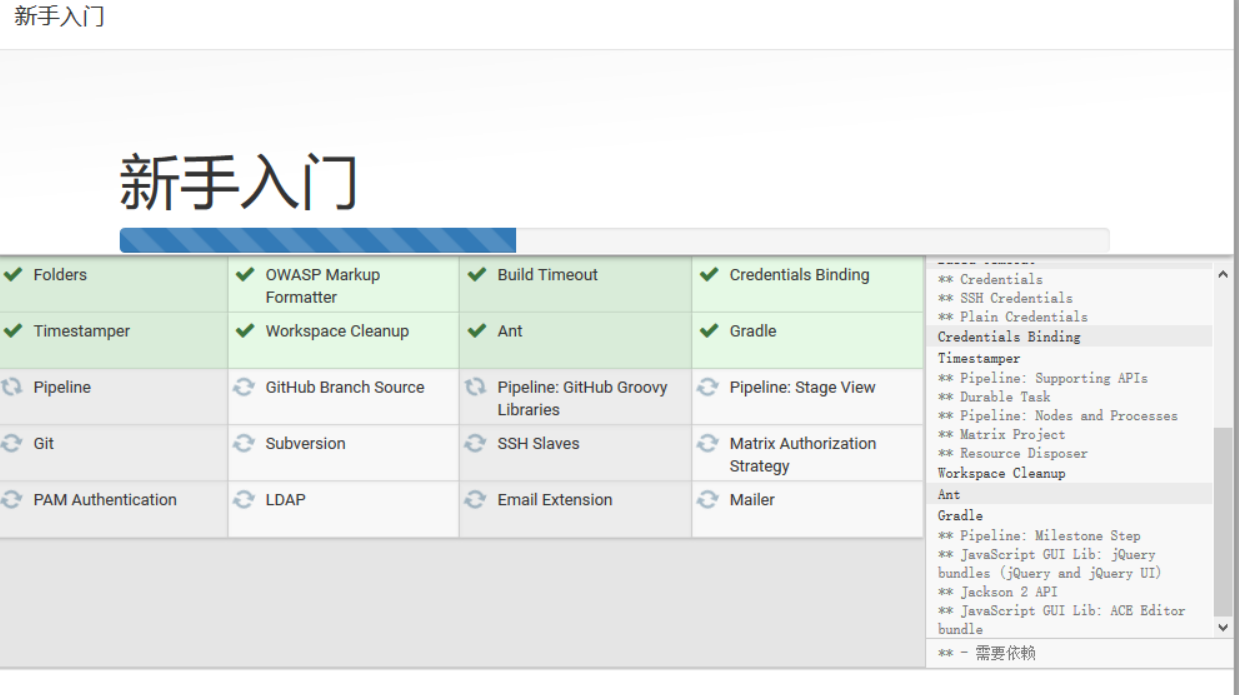Viewport: 1239px width, 695px height.
Task: Click the '** Pipeline: Milestone Step' log line
Action: click(x=1039, y=536)
